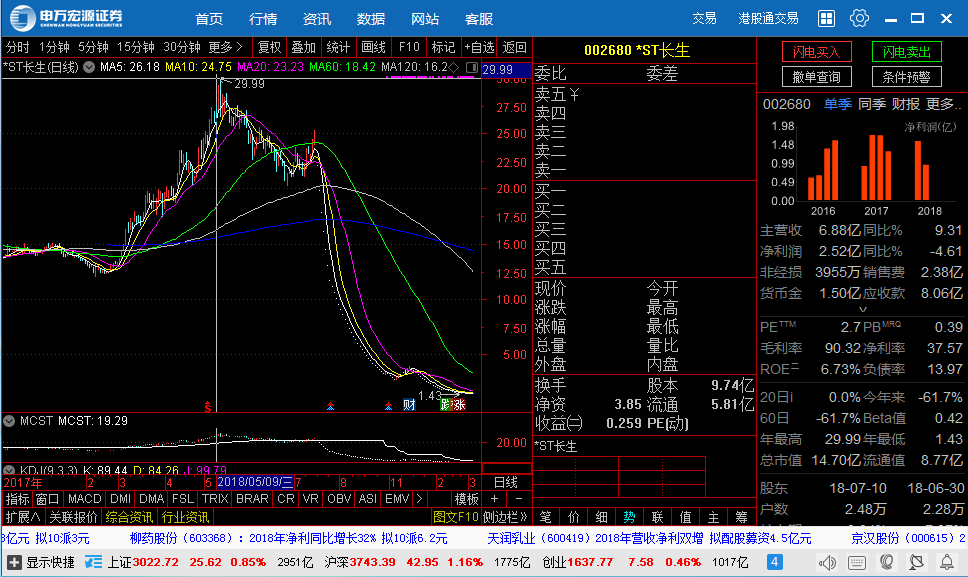
Task: Toggle 侧边栏 sidebar arrows
Action: pyautogui.click(x=506, y=517)
